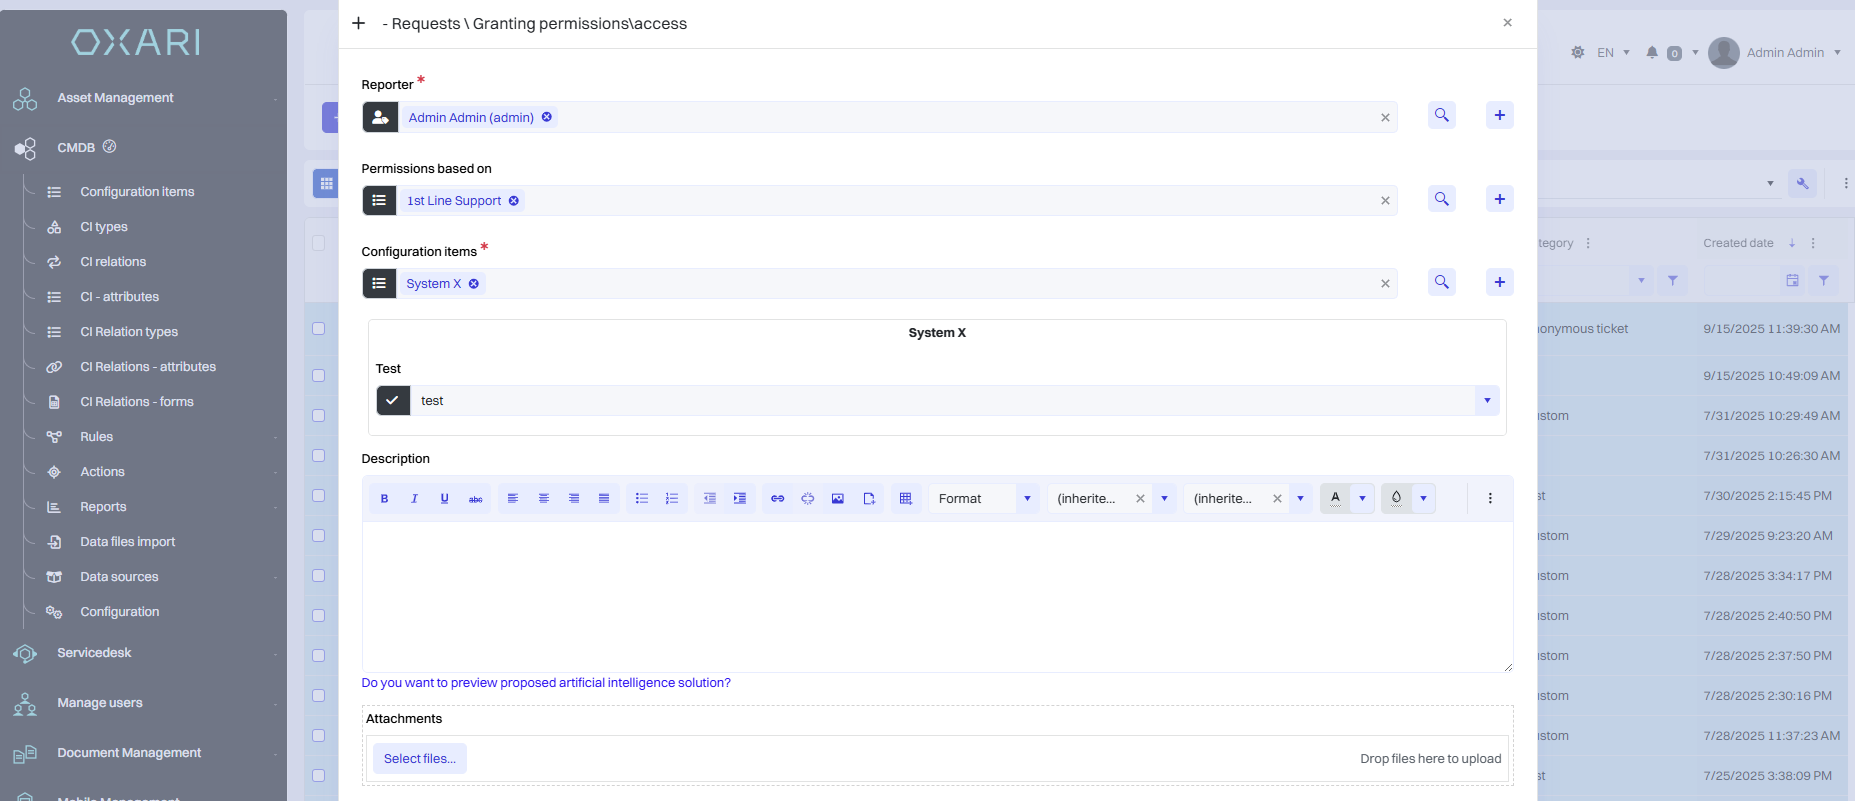Tick checkbox for 9/15/2025 11:39:30 AM row
1855x801 pixels.
[x=318, y=328]
